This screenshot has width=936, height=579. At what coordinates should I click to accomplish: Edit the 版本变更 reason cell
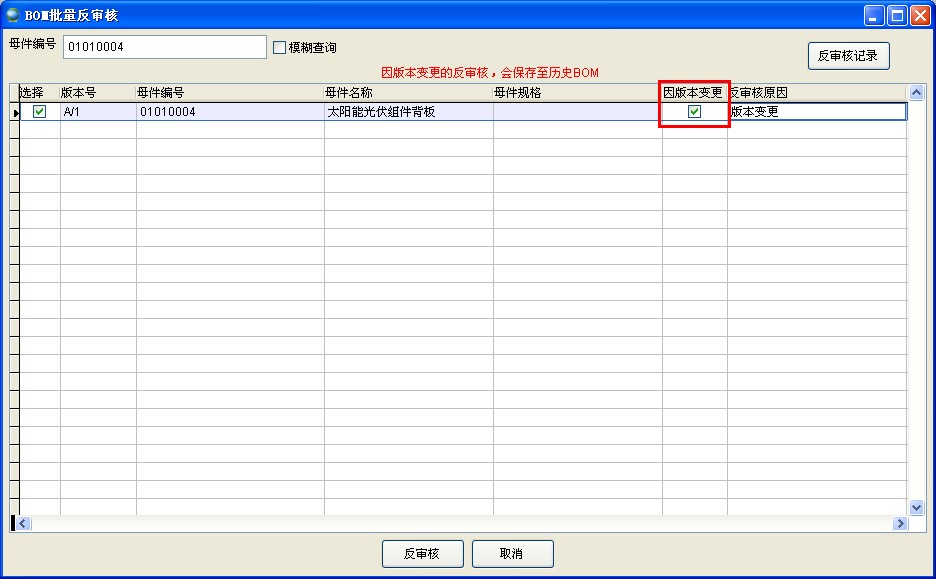(815, 112)
